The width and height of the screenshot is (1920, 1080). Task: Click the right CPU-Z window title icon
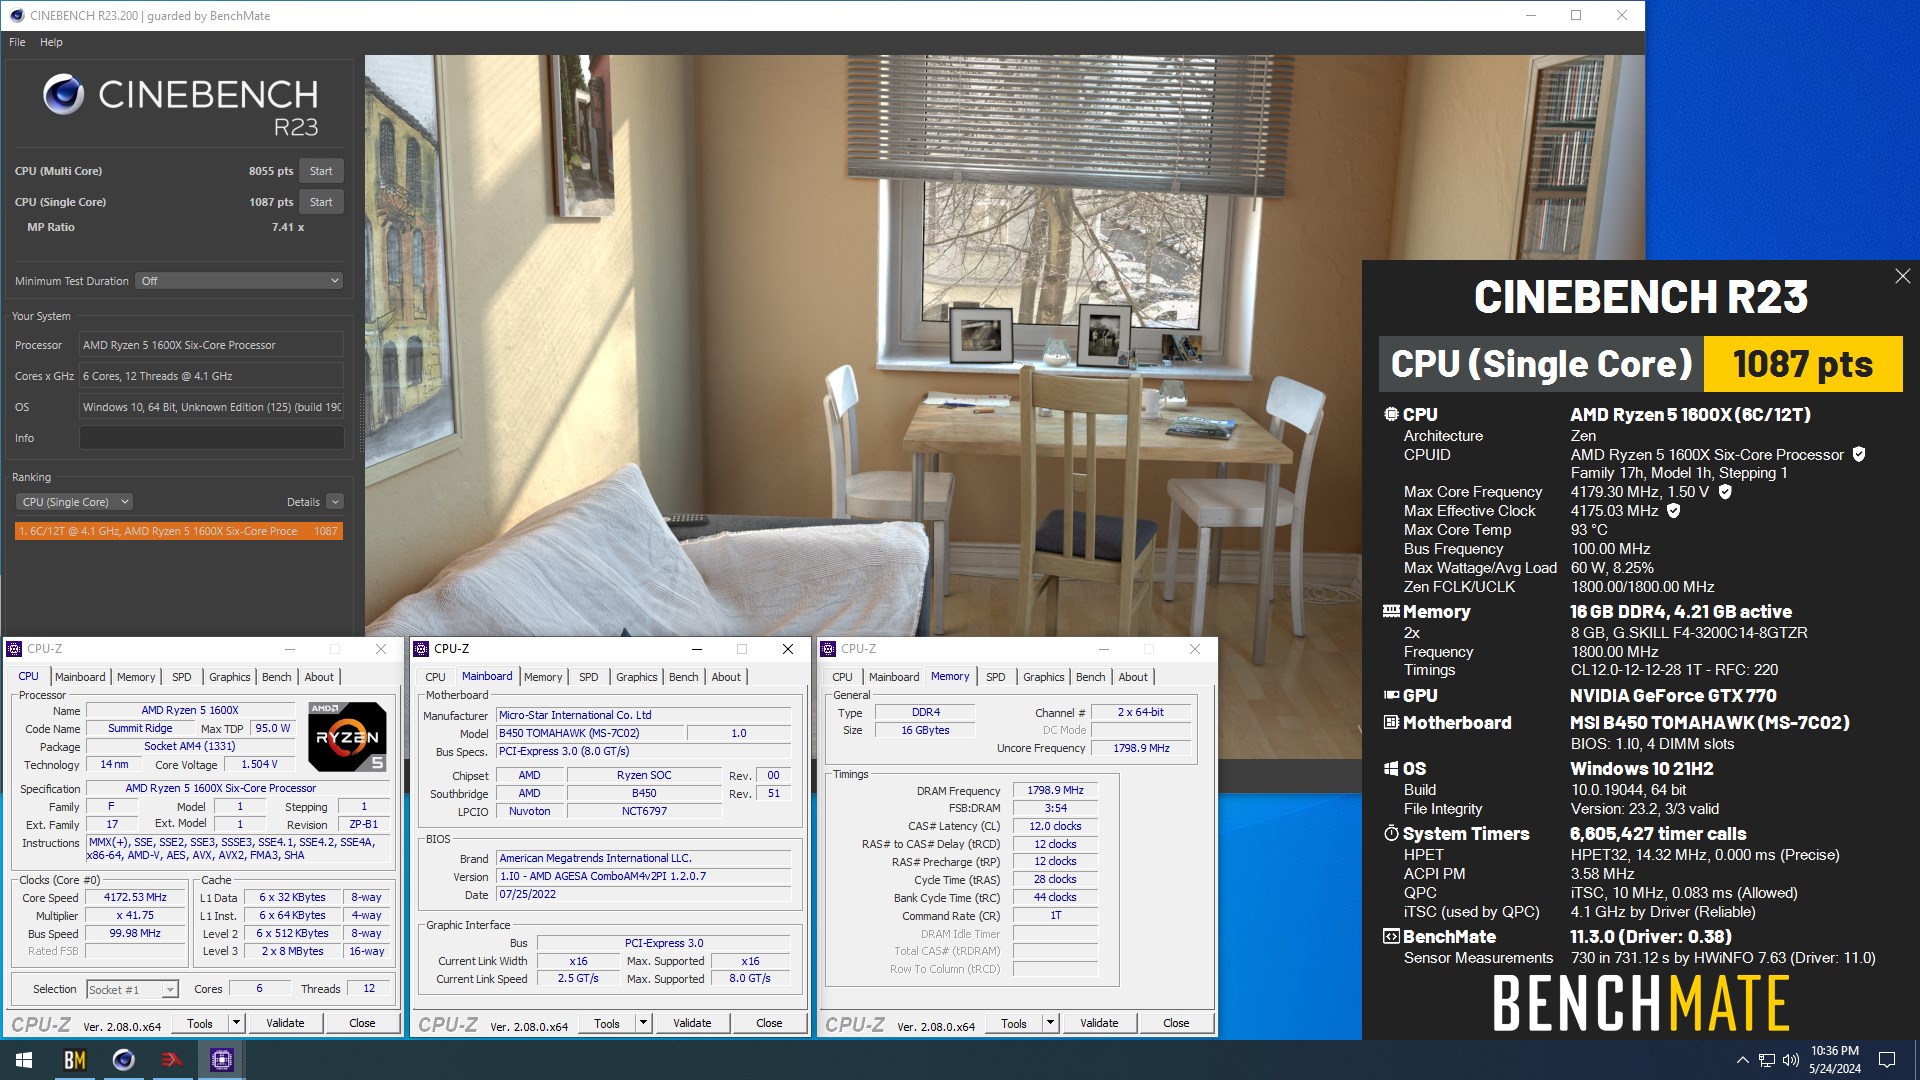pyautogui.click(x=828, y=649)
